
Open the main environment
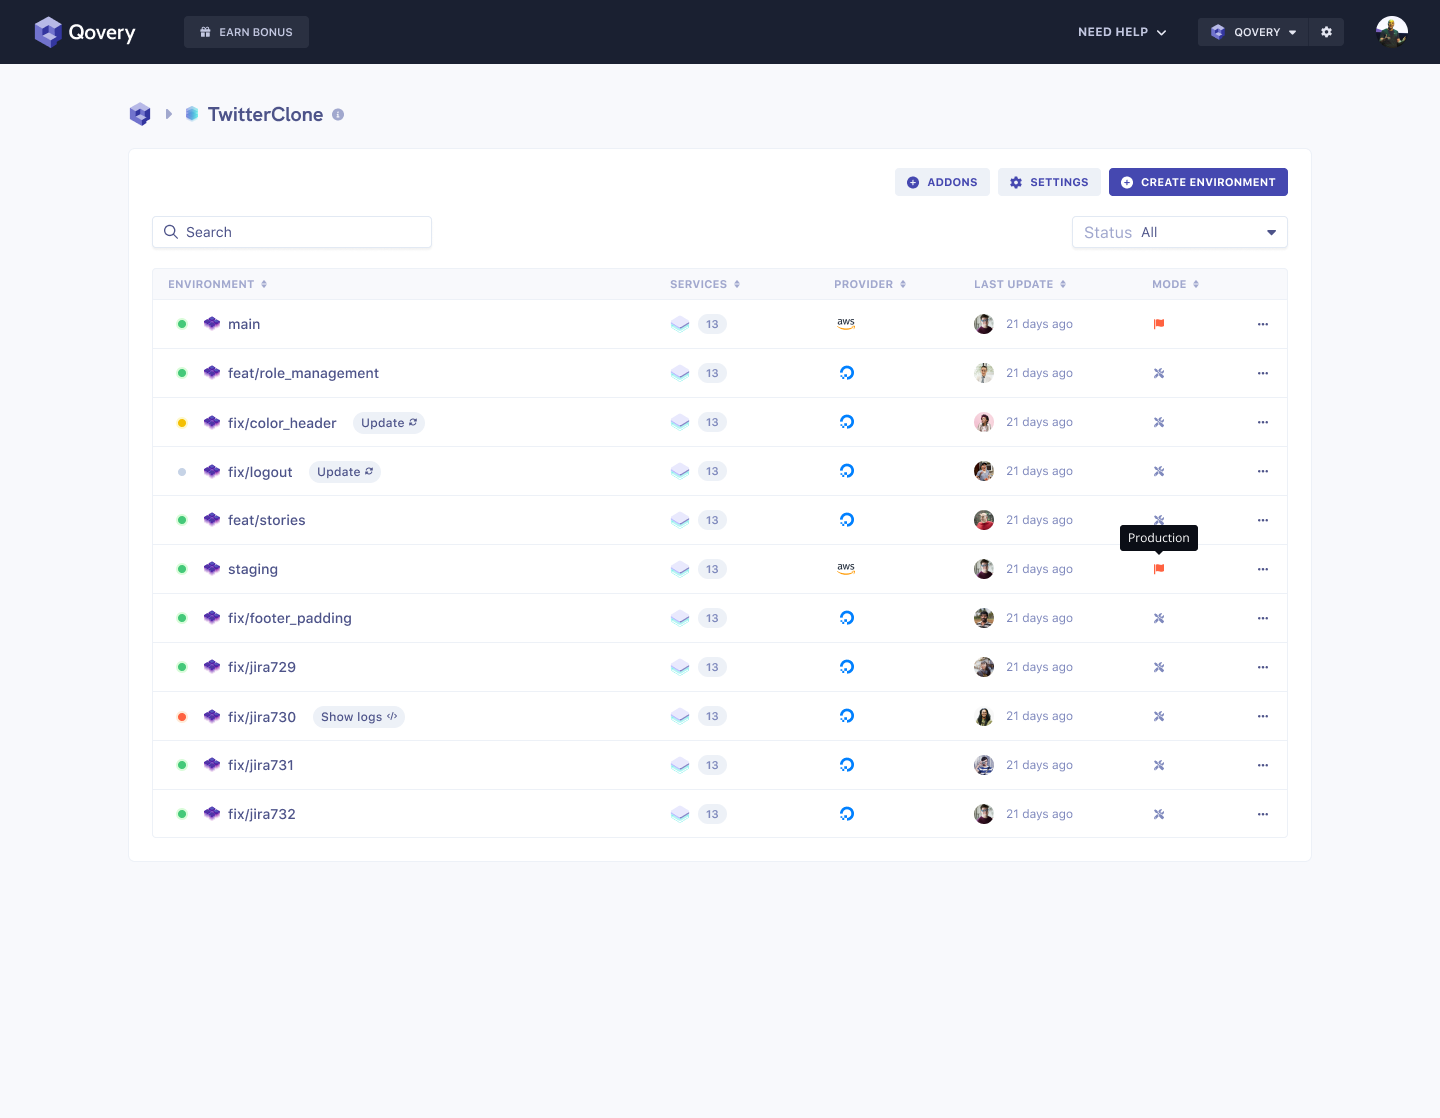coord(244,324)
